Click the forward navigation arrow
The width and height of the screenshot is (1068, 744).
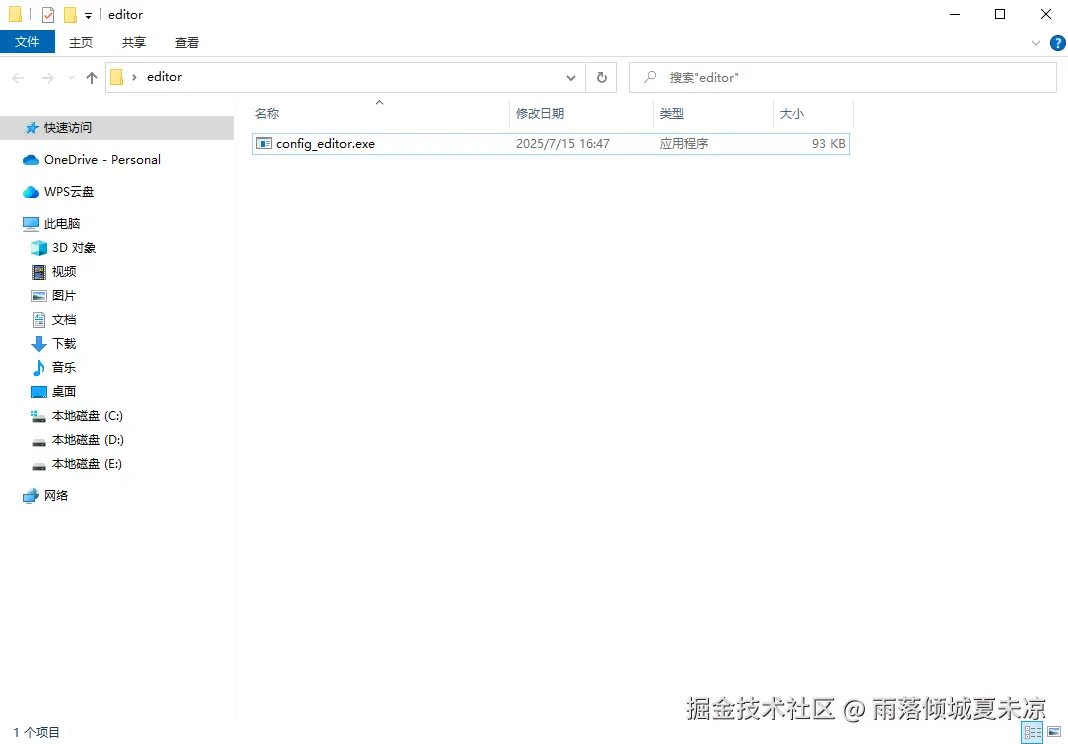(x=48, y=78)
